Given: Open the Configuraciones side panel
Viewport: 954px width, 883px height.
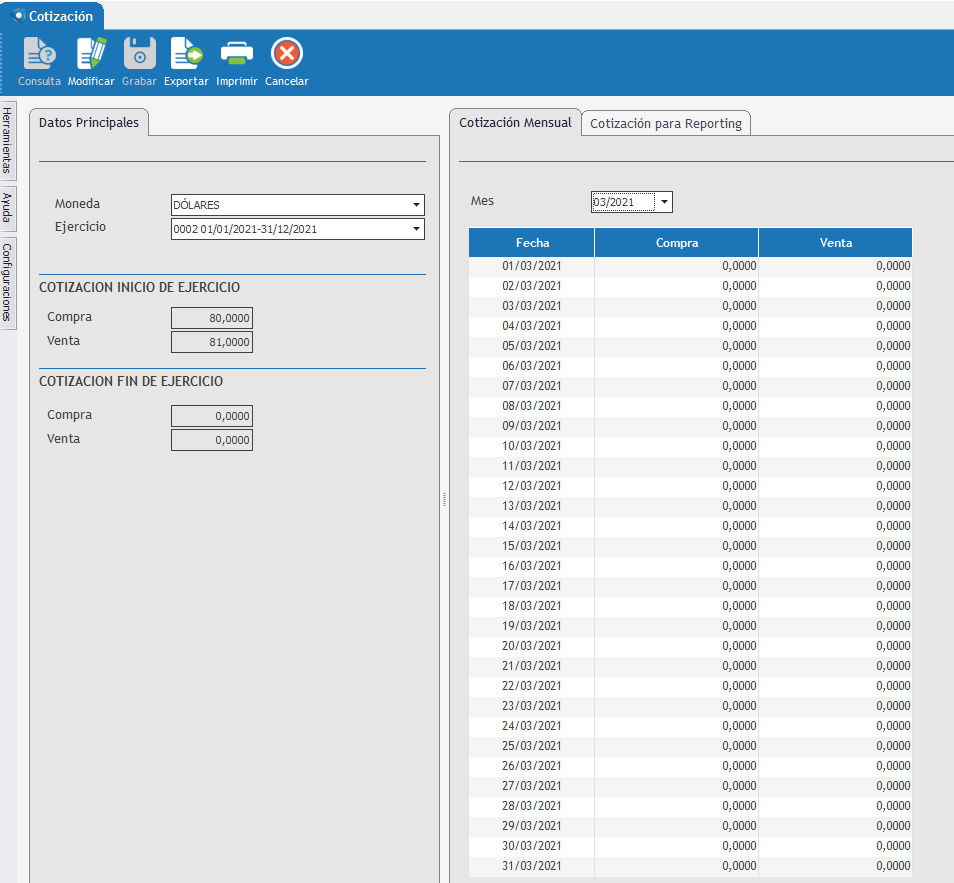Looking at the screenshot, I should pos(8,282).
